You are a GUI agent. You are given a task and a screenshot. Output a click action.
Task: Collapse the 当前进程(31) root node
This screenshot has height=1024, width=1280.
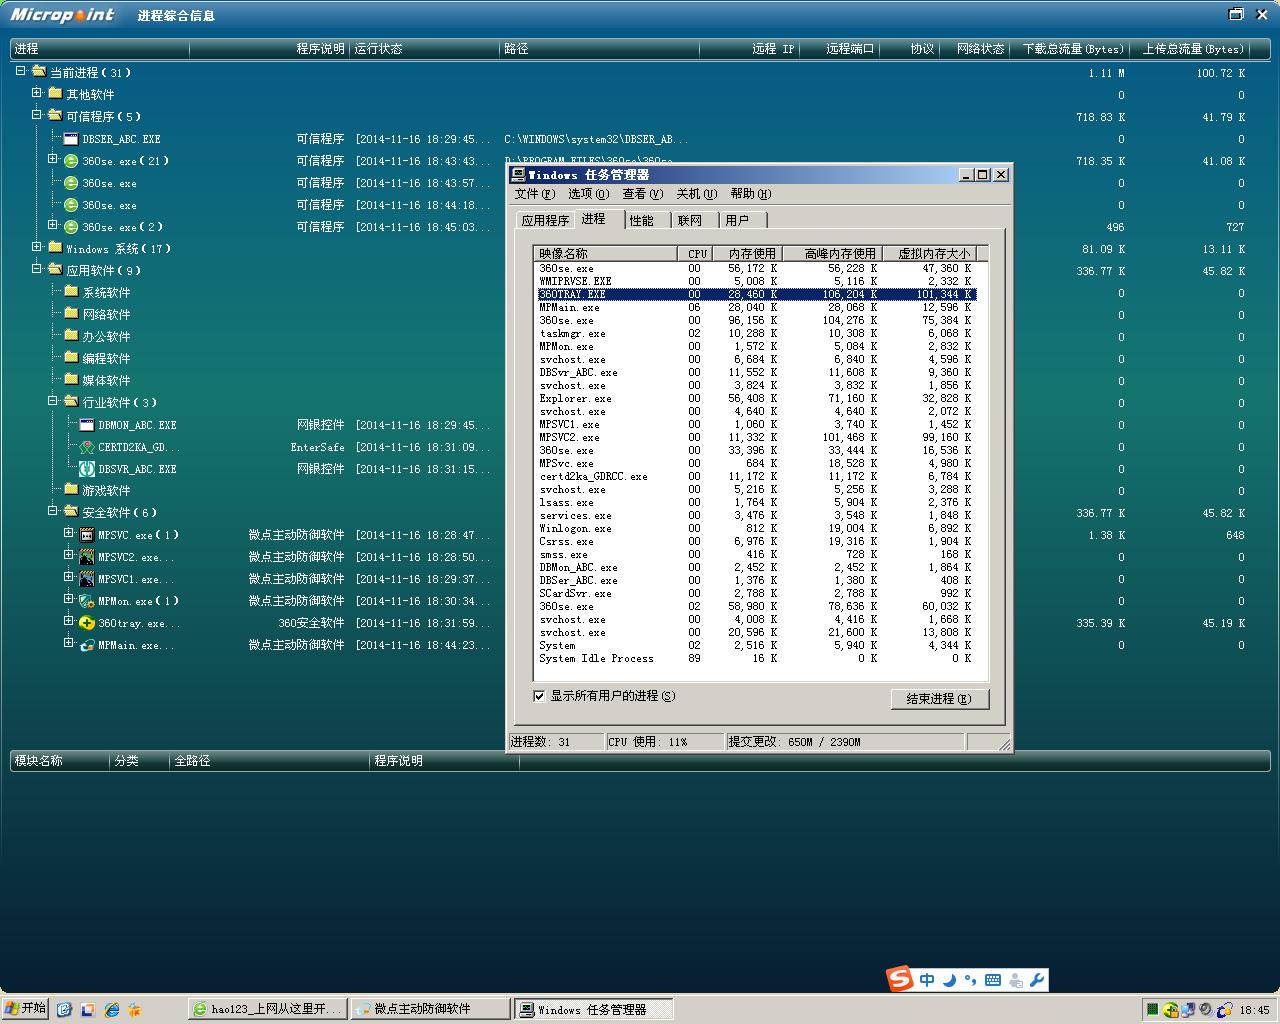coord(21,71)
